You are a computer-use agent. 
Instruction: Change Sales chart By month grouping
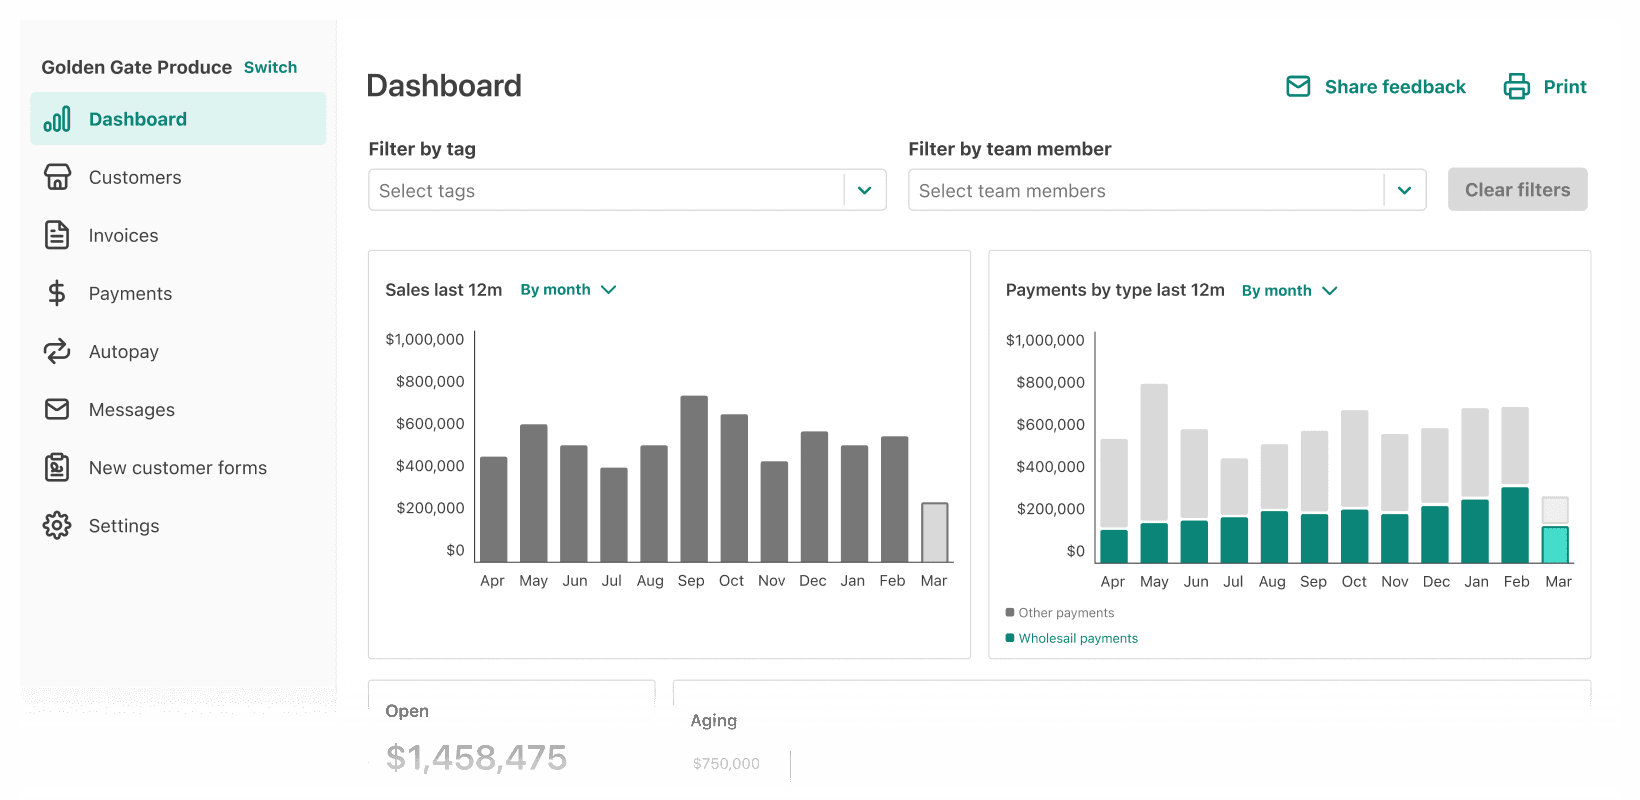coord(568,290)
